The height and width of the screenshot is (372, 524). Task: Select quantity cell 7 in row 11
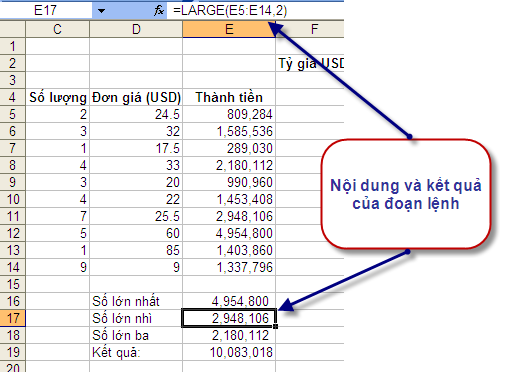(57, 216)
